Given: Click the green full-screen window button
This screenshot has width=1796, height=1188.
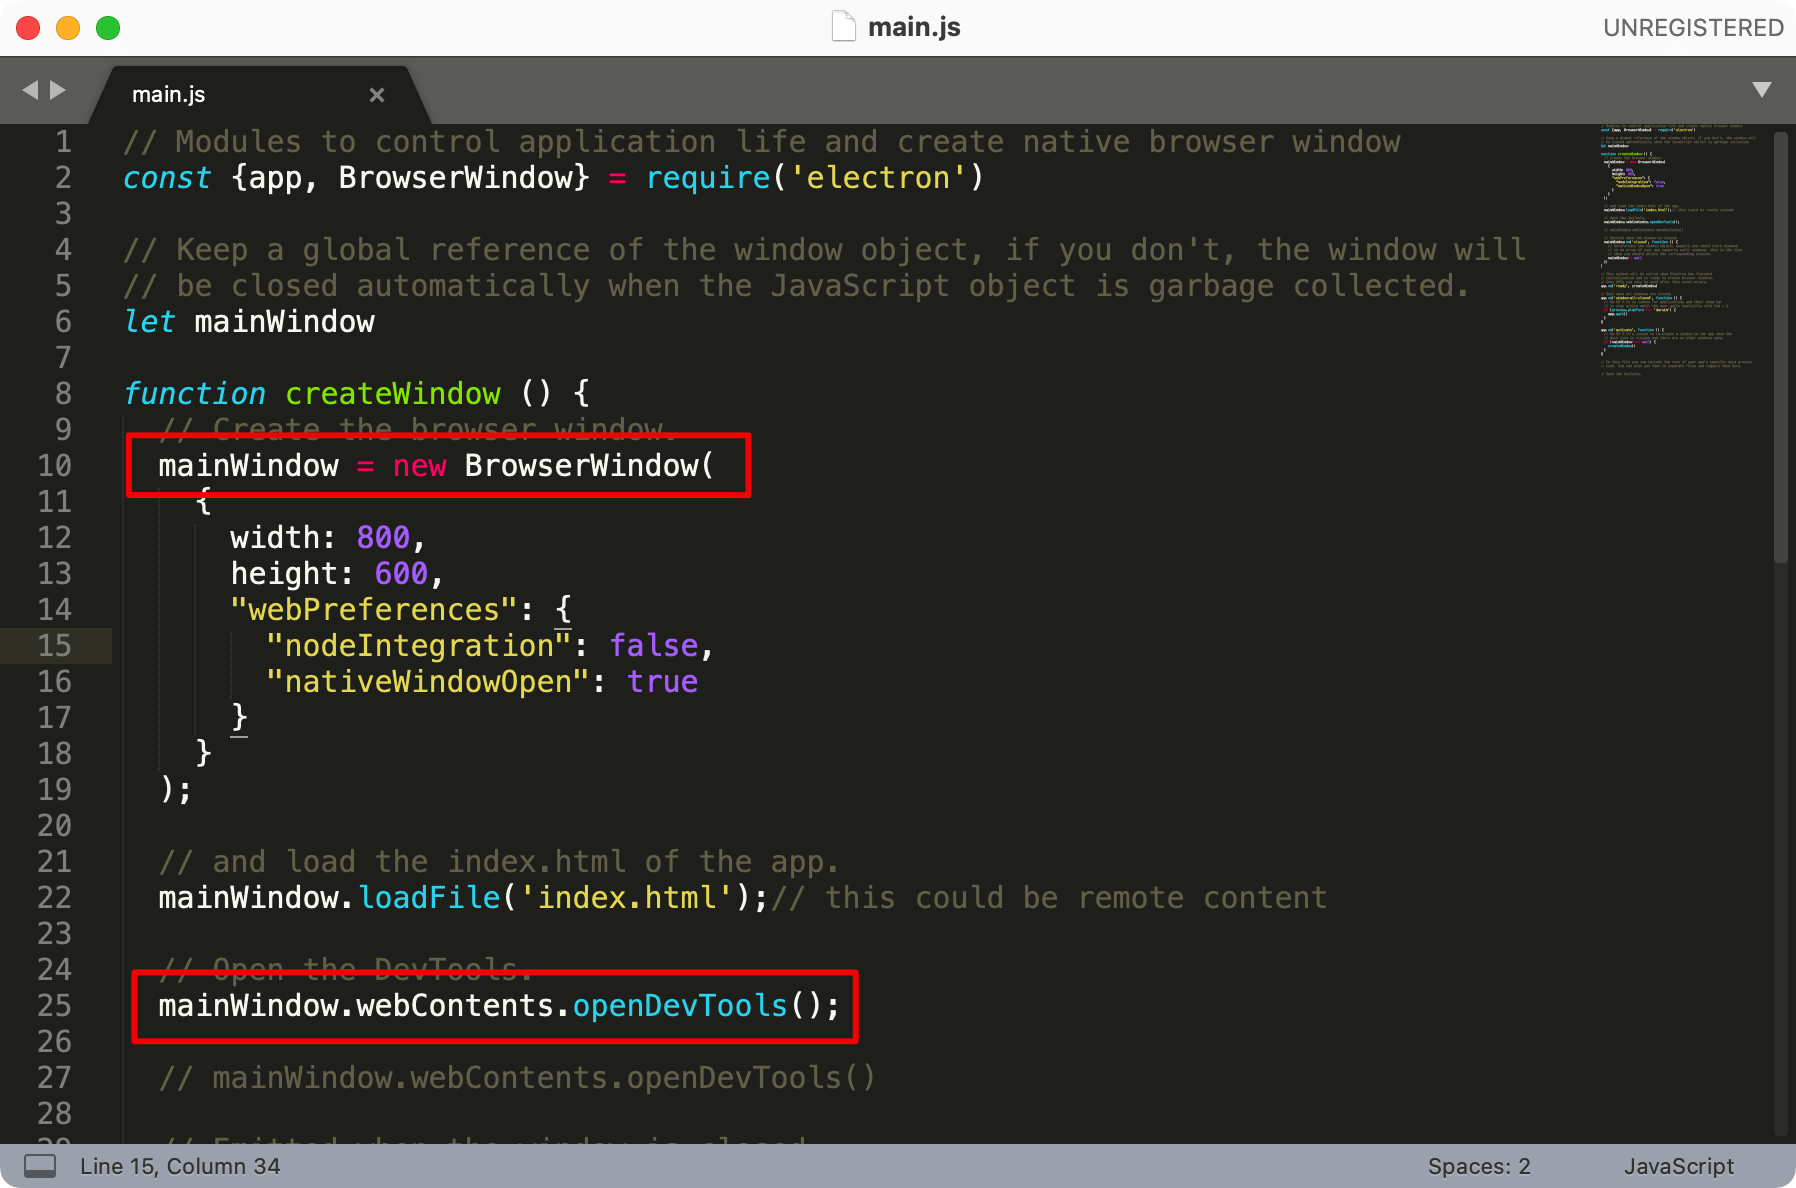Looking at the screenshot, I should coord(108,28).
